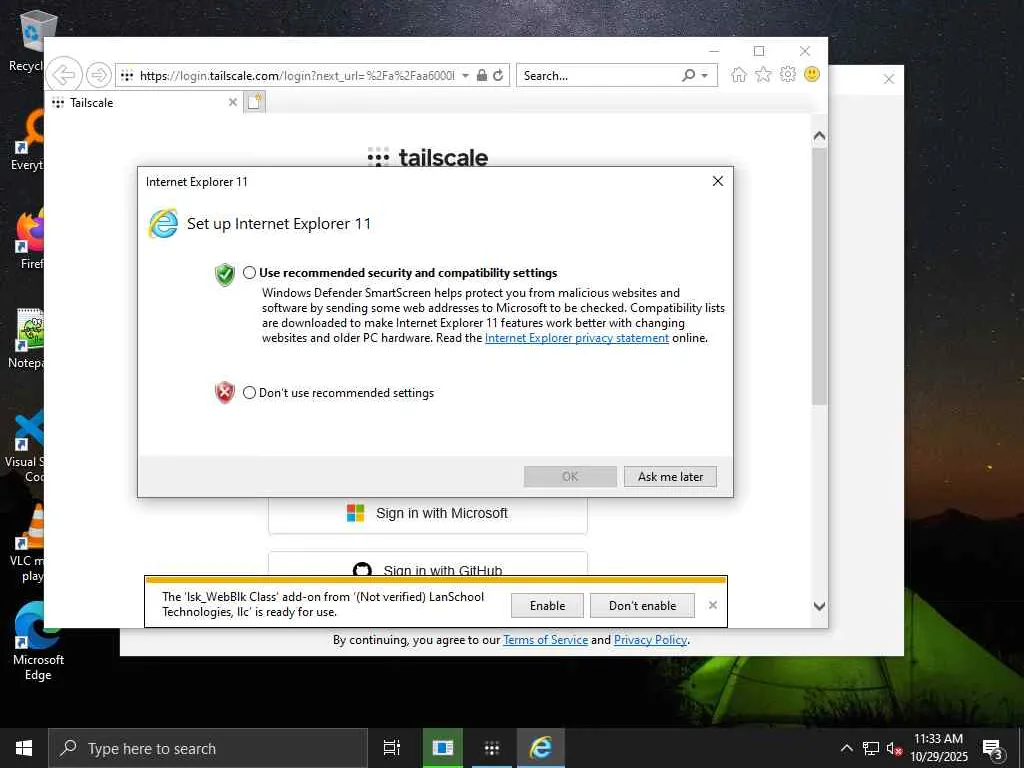Close the Internet Explorer 11 setup dialog
1024x768 pixels.
click(718, 181)
